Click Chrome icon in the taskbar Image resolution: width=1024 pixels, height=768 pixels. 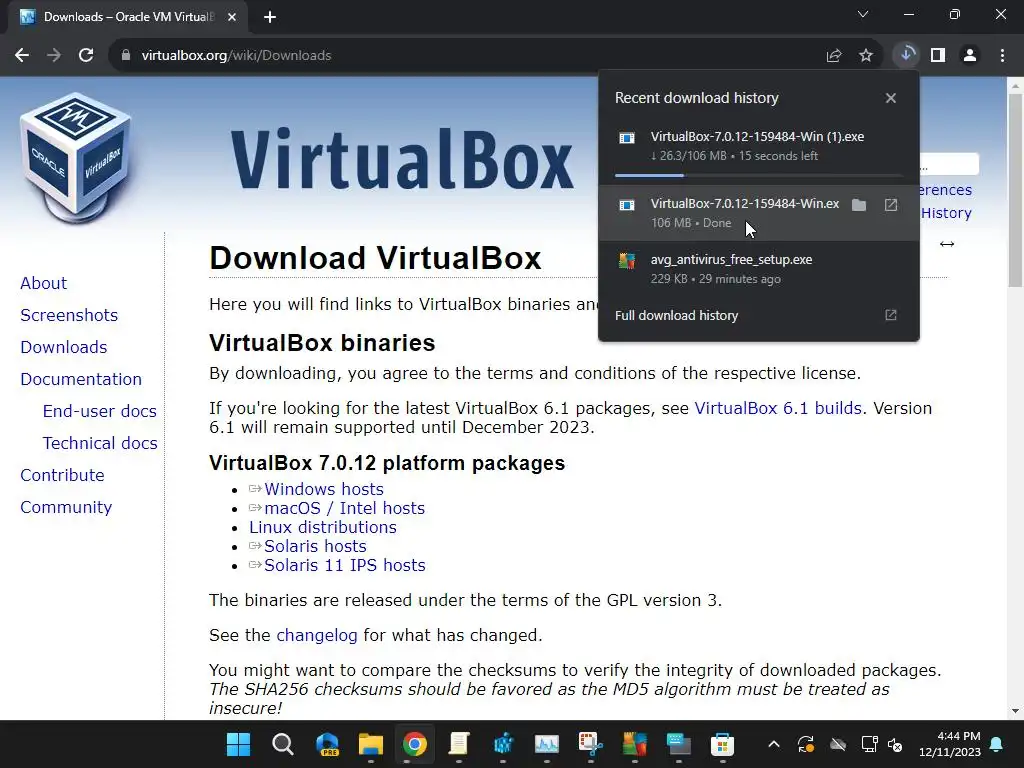(x=415, y=744)
